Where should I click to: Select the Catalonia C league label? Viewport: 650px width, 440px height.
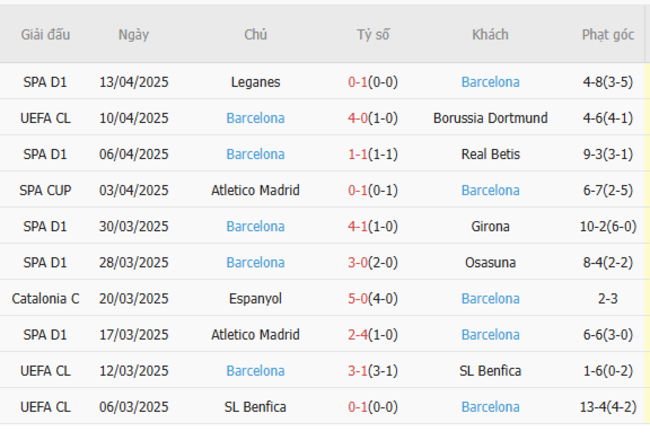tap(45, 298)
